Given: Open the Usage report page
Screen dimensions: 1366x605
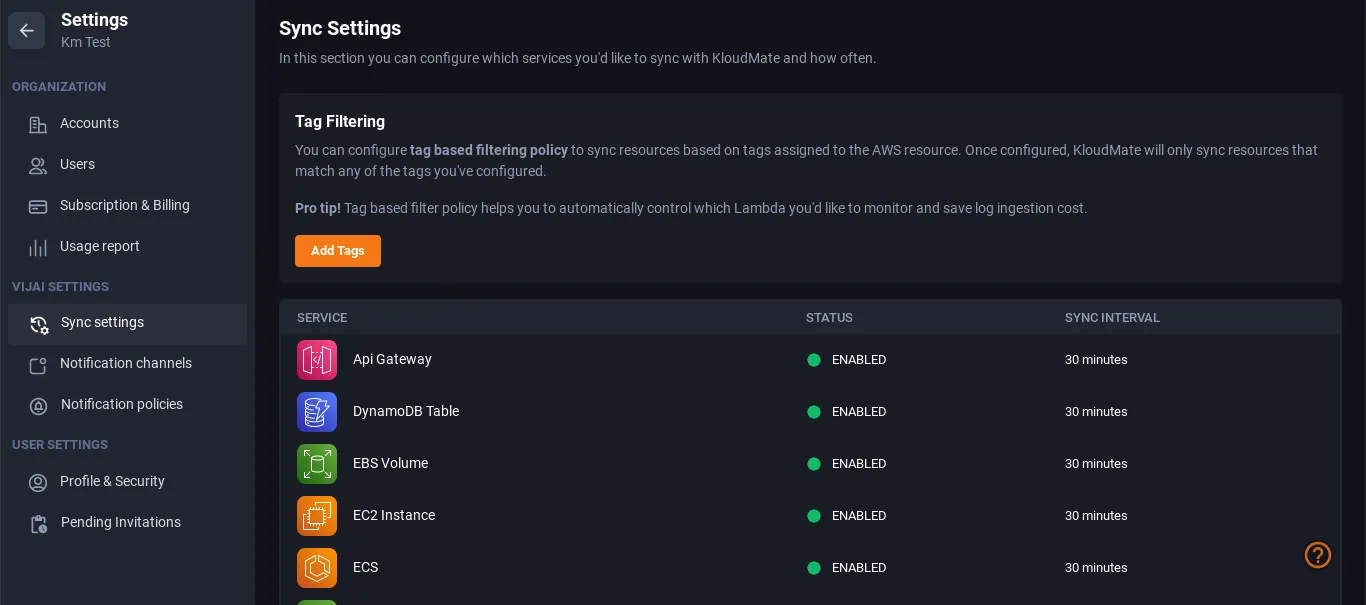Looking at the screenshot, I should 127,246.
